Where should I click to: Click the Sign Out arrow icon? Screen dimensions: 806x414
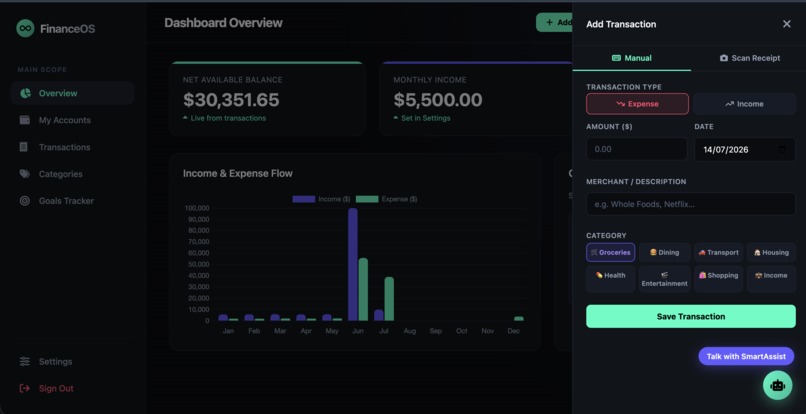point(24,388)
